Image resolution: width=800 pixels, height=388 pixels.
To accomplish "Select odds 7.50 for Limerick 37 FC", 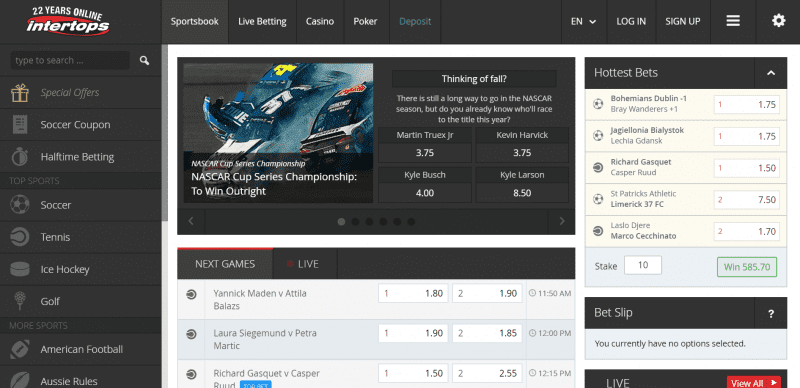I will click(746, 200).
